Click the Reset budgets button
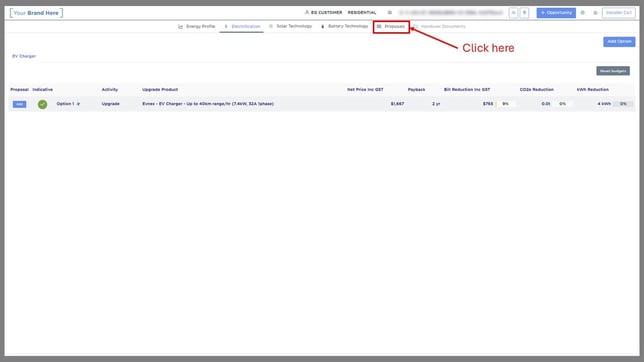This screenshot has height=362, width=644. coord(613,71)
